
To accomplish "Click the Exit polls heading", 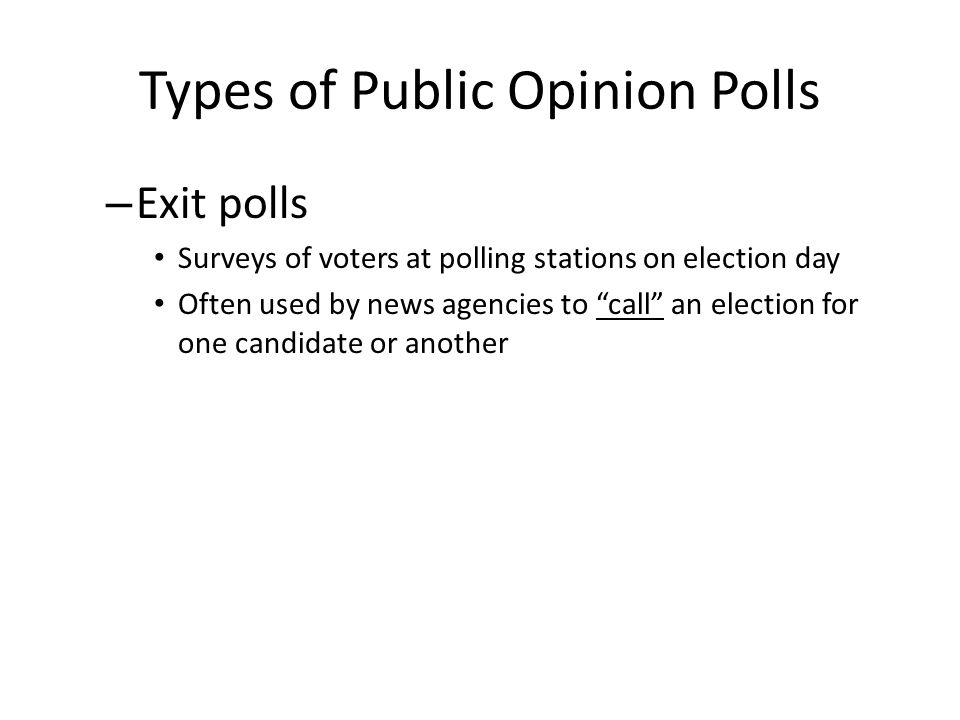I will pyautogui.click(x=222, y=204).
